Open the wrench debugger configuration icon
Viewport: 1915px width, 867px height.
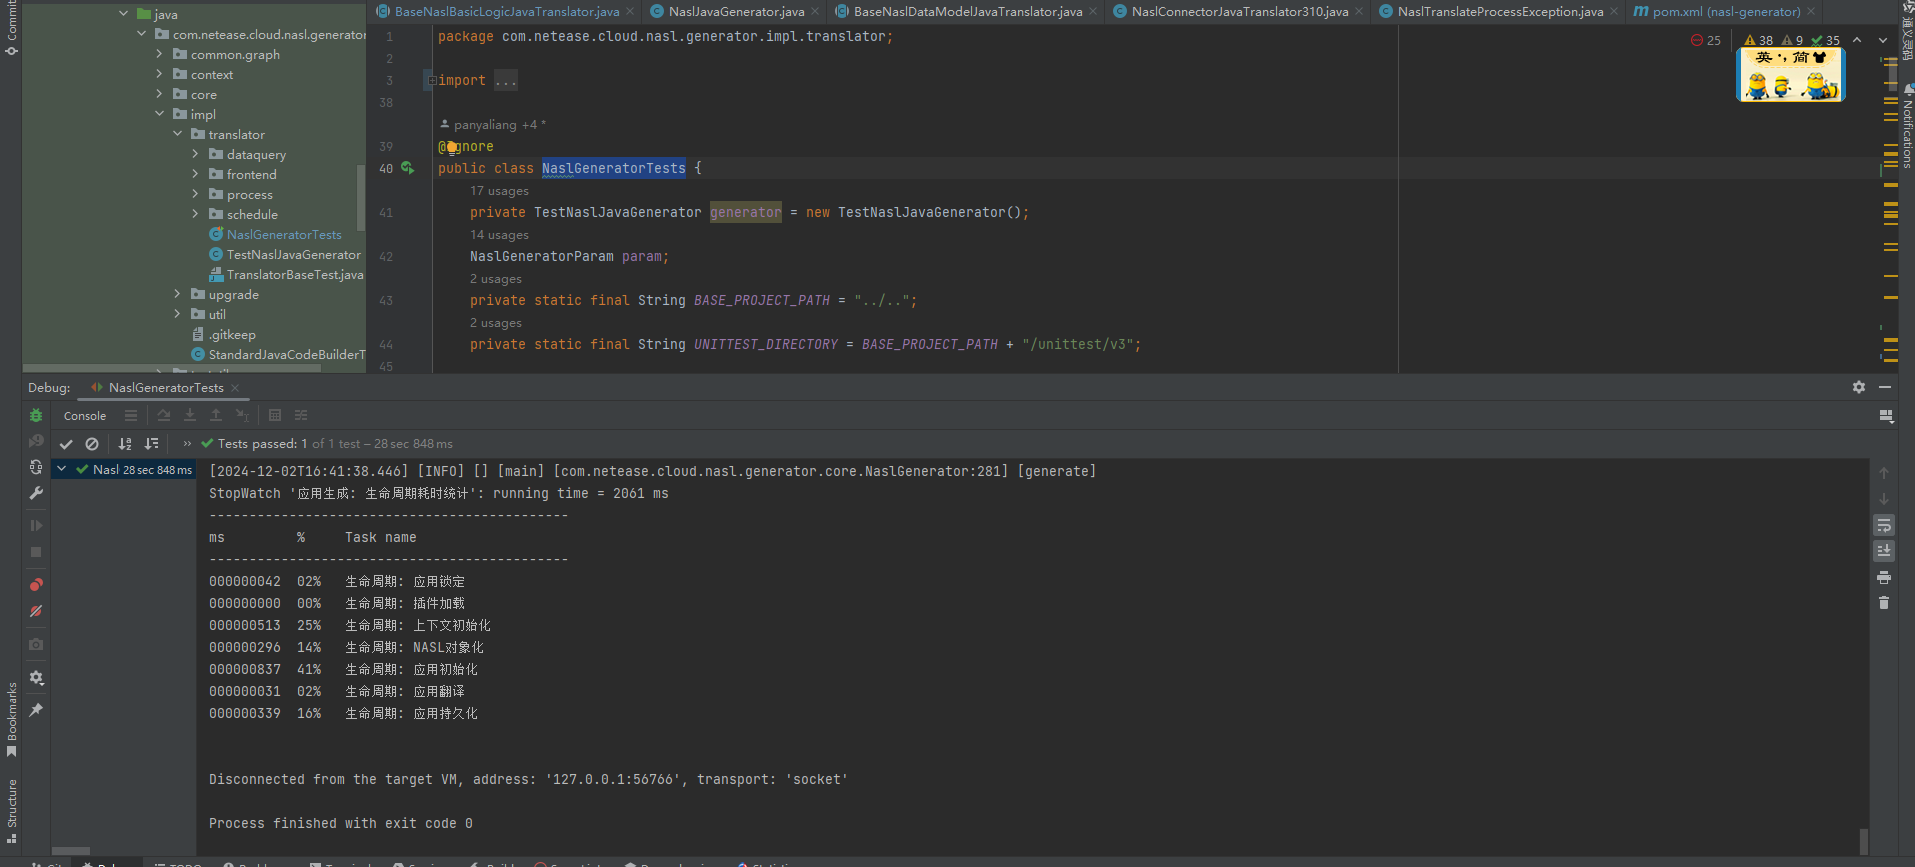coord(36,493)
